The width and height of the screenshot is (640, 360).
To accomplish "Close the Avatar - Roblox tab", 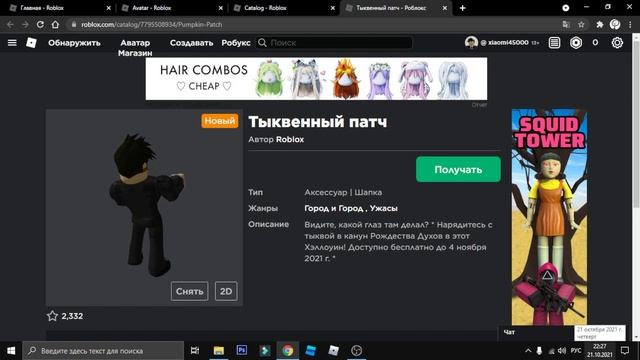I will point(220,8).
